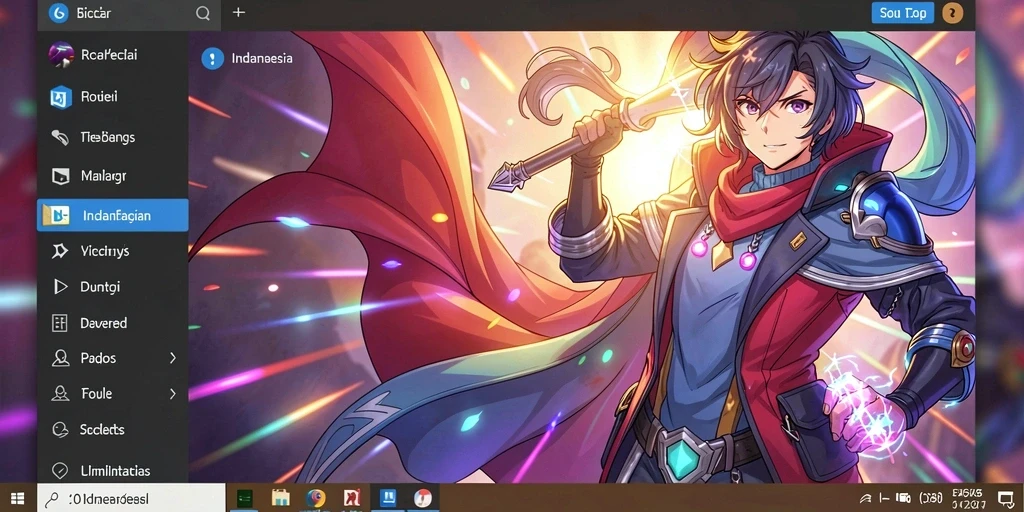Screen dimensions: 1024x512
Task: Select the Rouieii sidebar item
Action: 112,97
